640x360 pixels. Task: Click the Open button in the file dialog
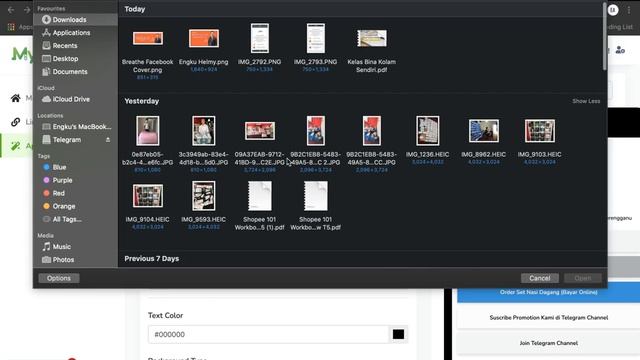[582, 278]
